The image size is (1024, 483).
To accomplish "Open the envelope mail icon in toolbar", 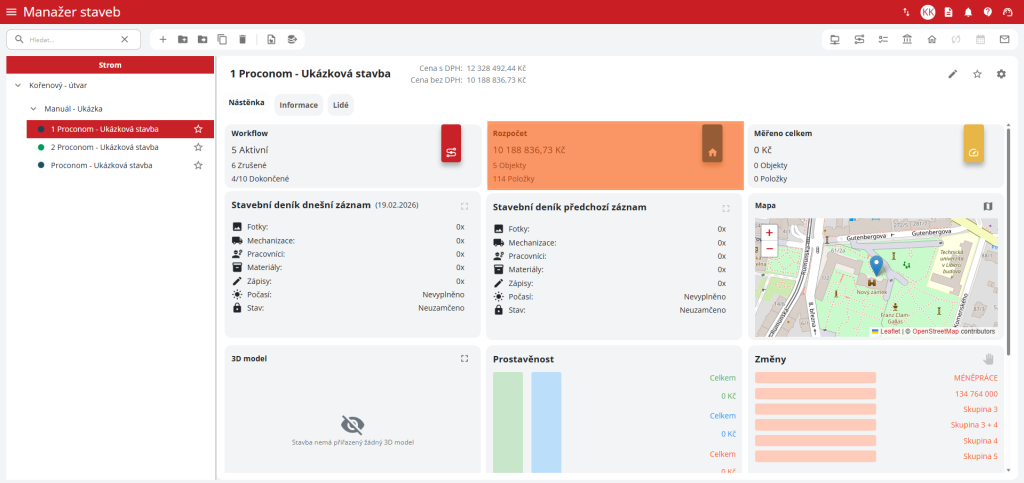I will click(x=1004, y=39).
